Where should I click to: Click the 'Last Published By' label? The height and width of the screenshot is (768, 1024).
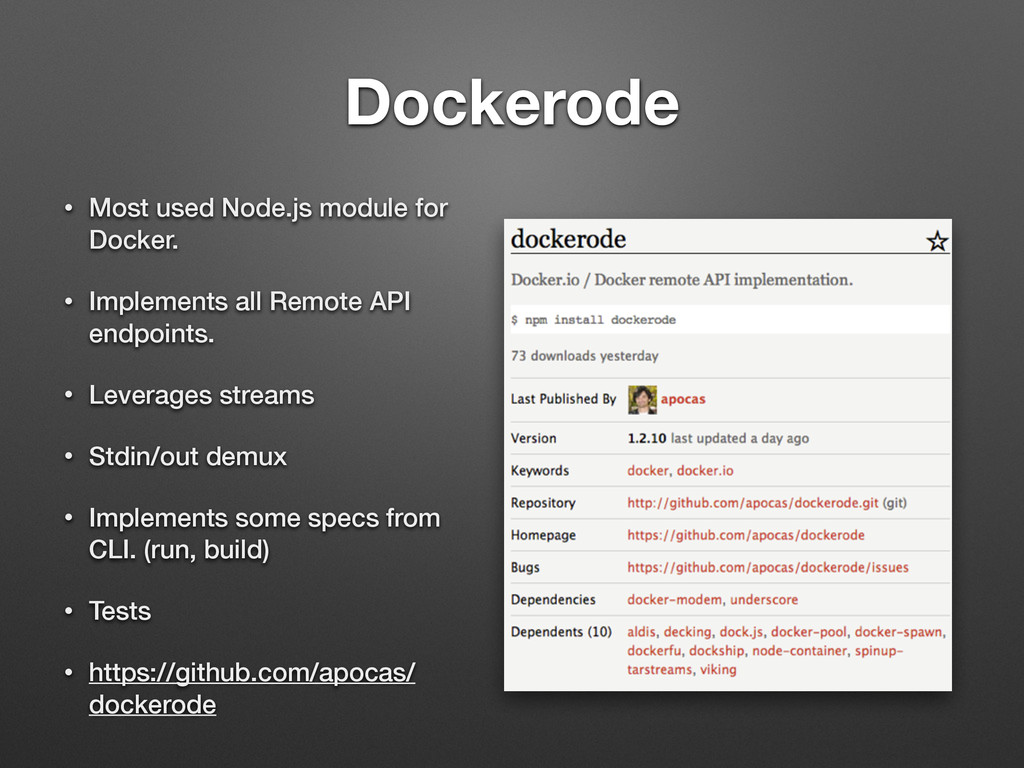point(563,399)
